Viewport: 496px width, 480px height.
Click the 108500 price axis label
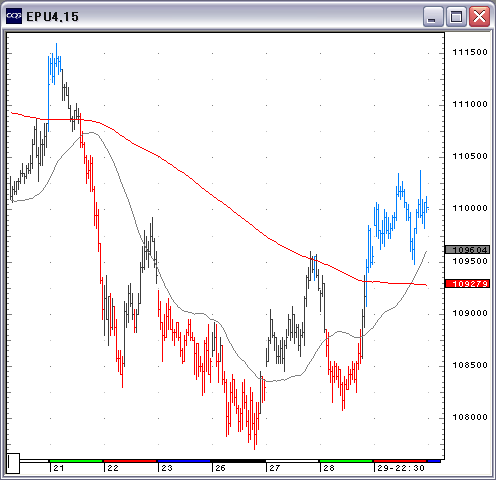point(470,365)
